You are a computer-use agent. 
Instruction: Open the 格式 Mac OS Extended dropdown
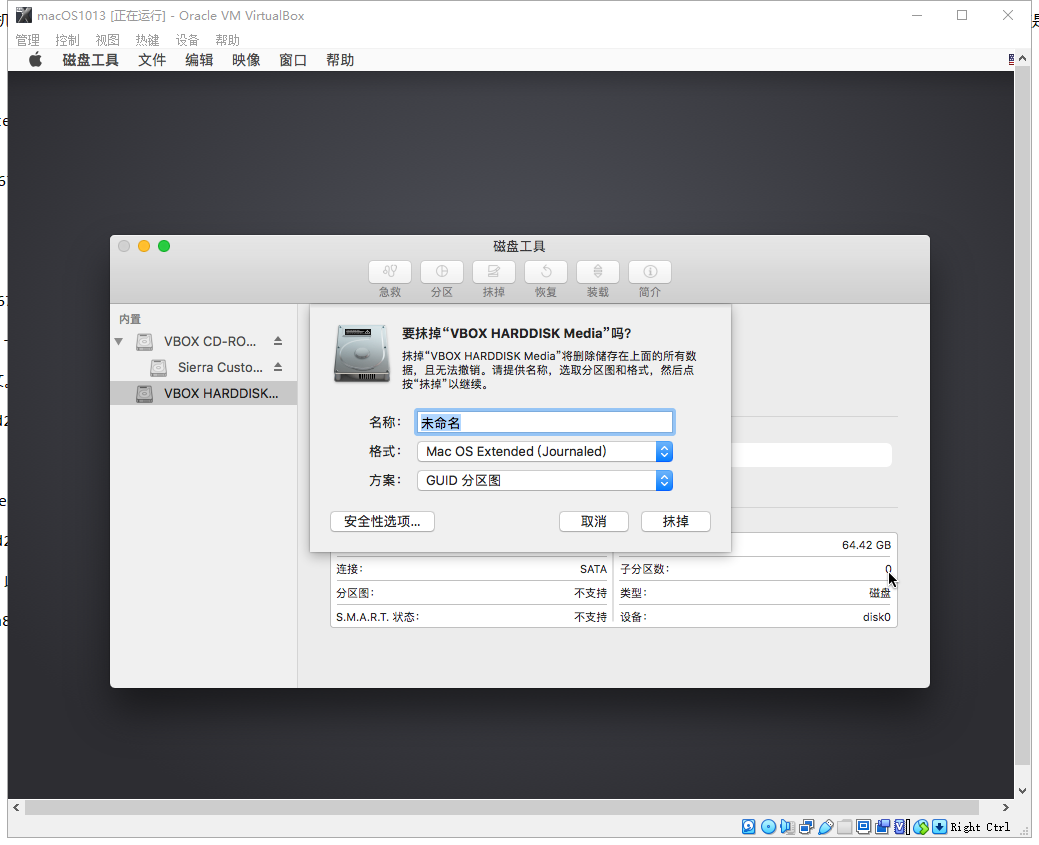pyautogui.click(x=545, y=451)
